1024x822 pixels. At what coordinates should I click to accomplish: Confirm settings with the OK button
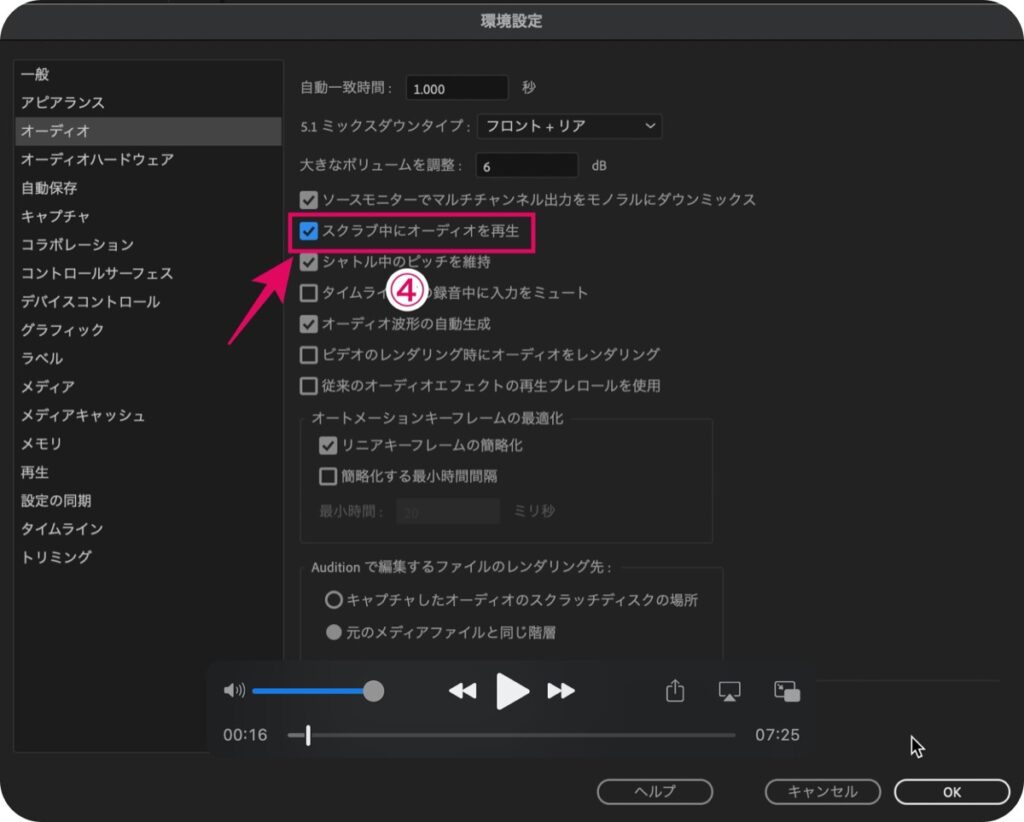(952, 791)
